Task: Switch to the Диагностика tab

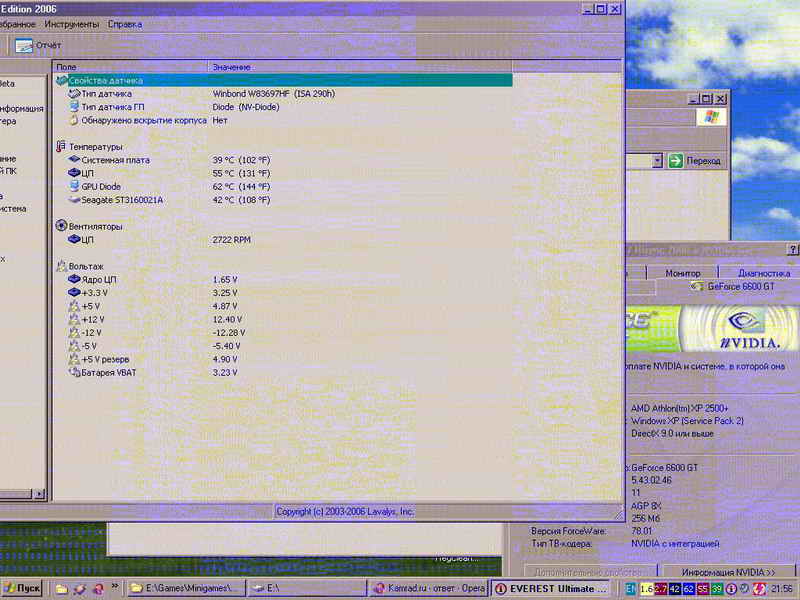Action: coord(762,272)
